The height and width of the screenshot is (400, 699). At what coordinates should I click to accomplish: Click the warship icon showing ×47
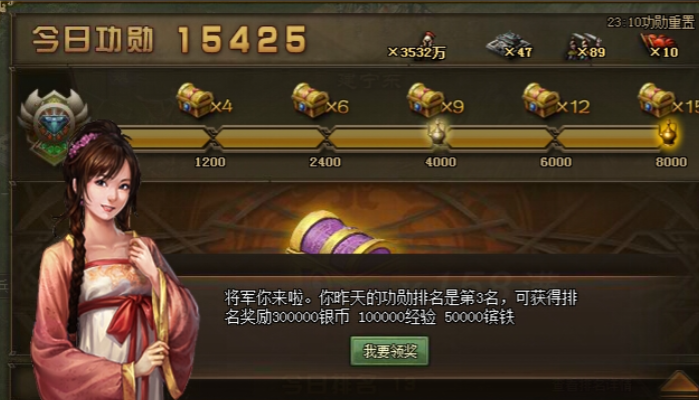(x=505, y=44)
